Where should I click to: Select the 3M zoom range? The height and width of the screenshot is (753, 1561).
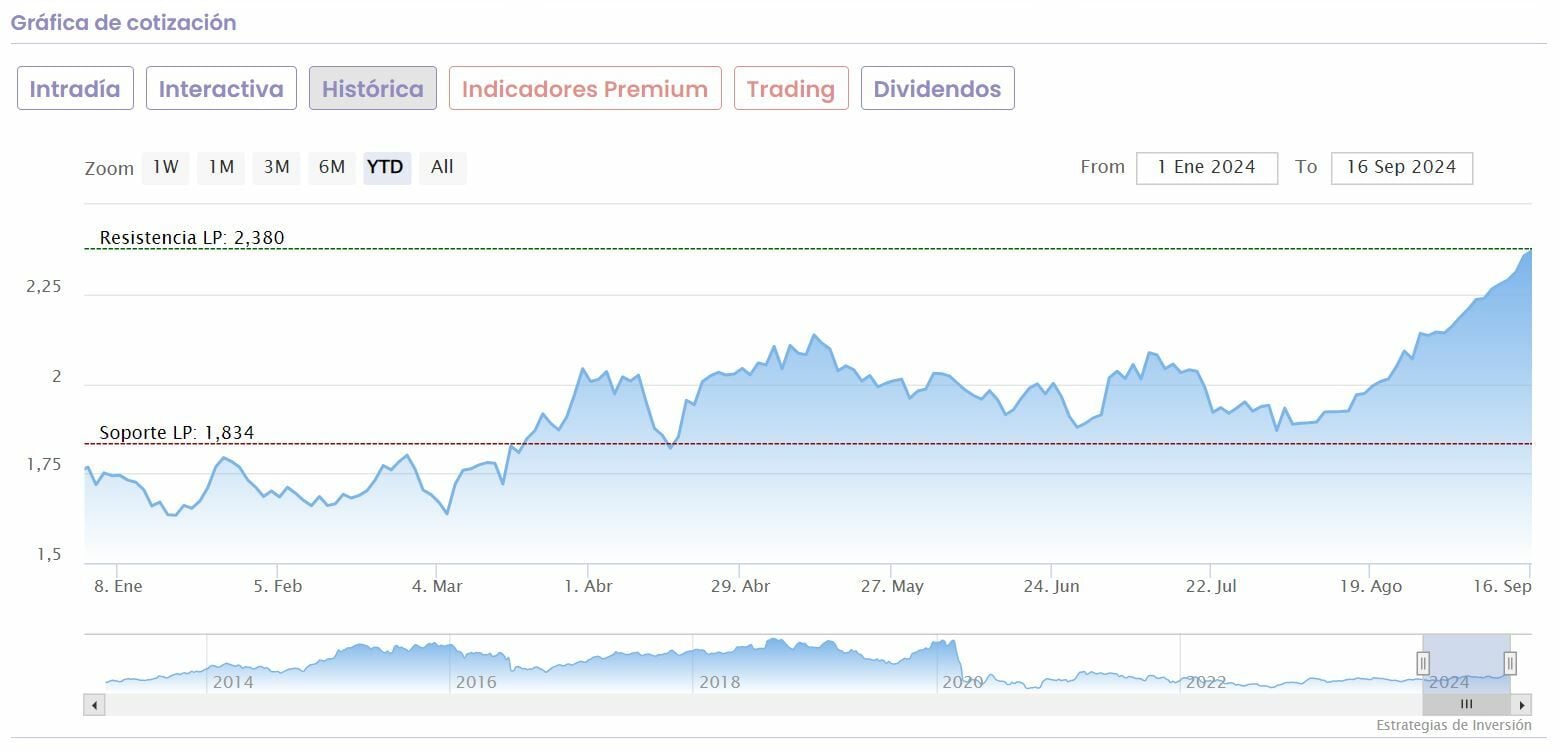276,167
